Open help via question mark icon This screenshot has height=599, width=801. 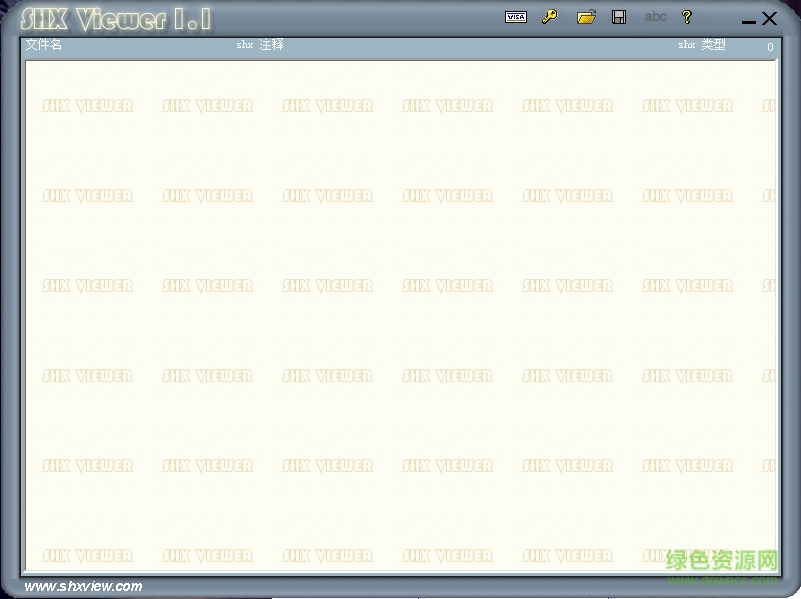[686, 17]
